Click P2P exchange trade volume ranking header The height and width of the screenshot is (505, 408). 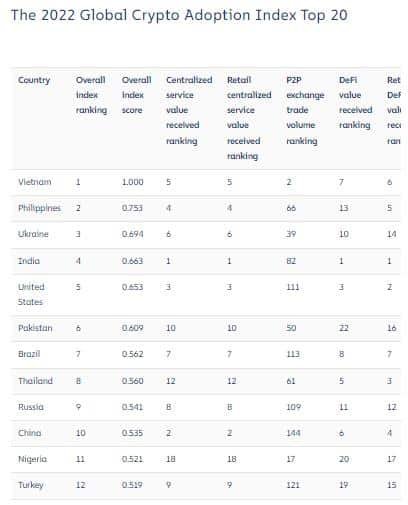tap(305, 110)
